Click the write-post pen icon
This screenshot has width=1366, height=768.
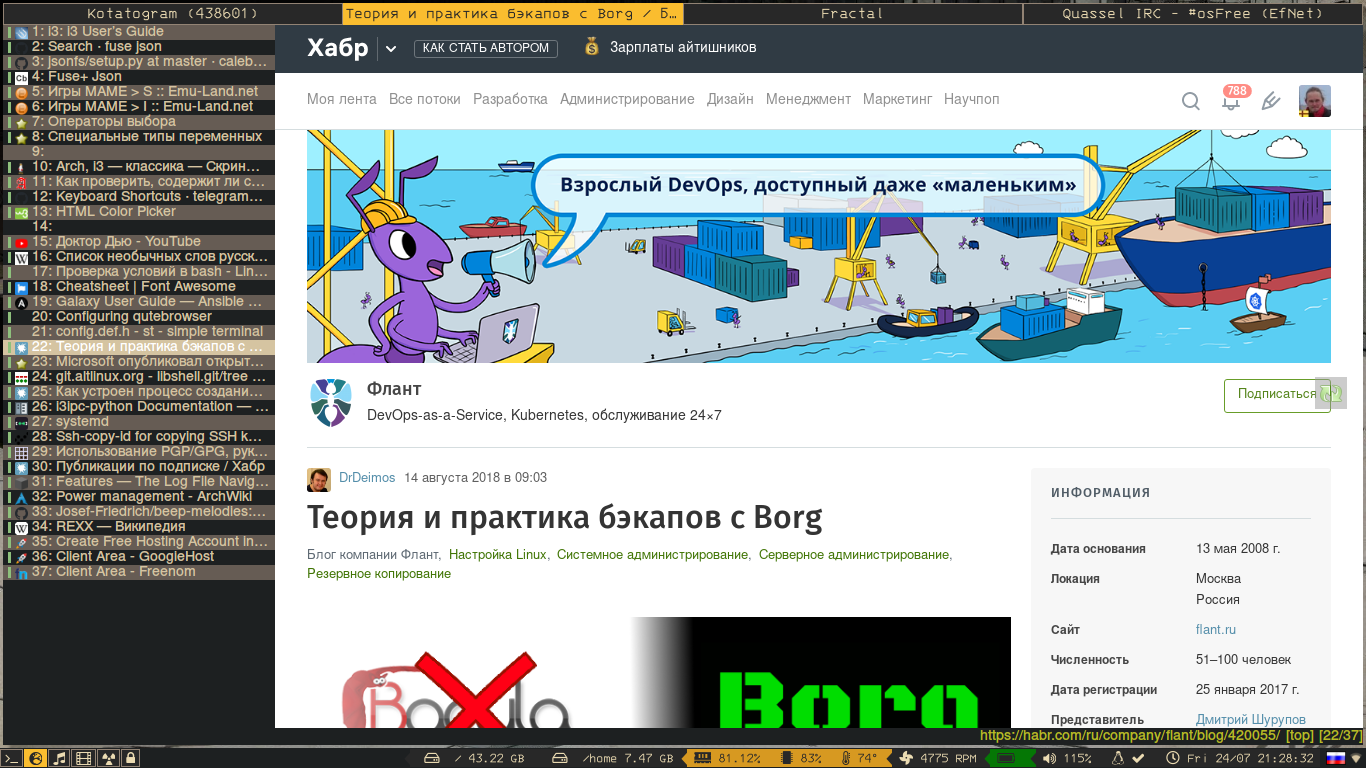(x=1271, y=101)
